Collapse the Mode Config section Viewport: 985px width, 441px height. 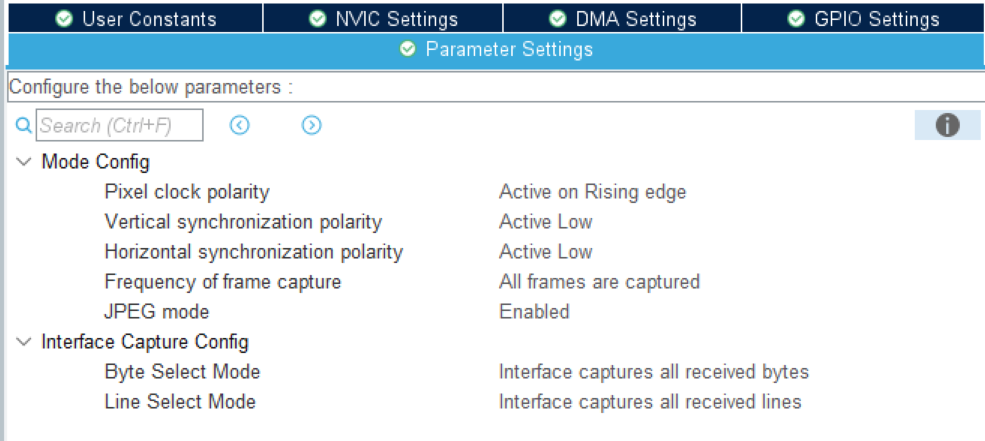[24, 162]
